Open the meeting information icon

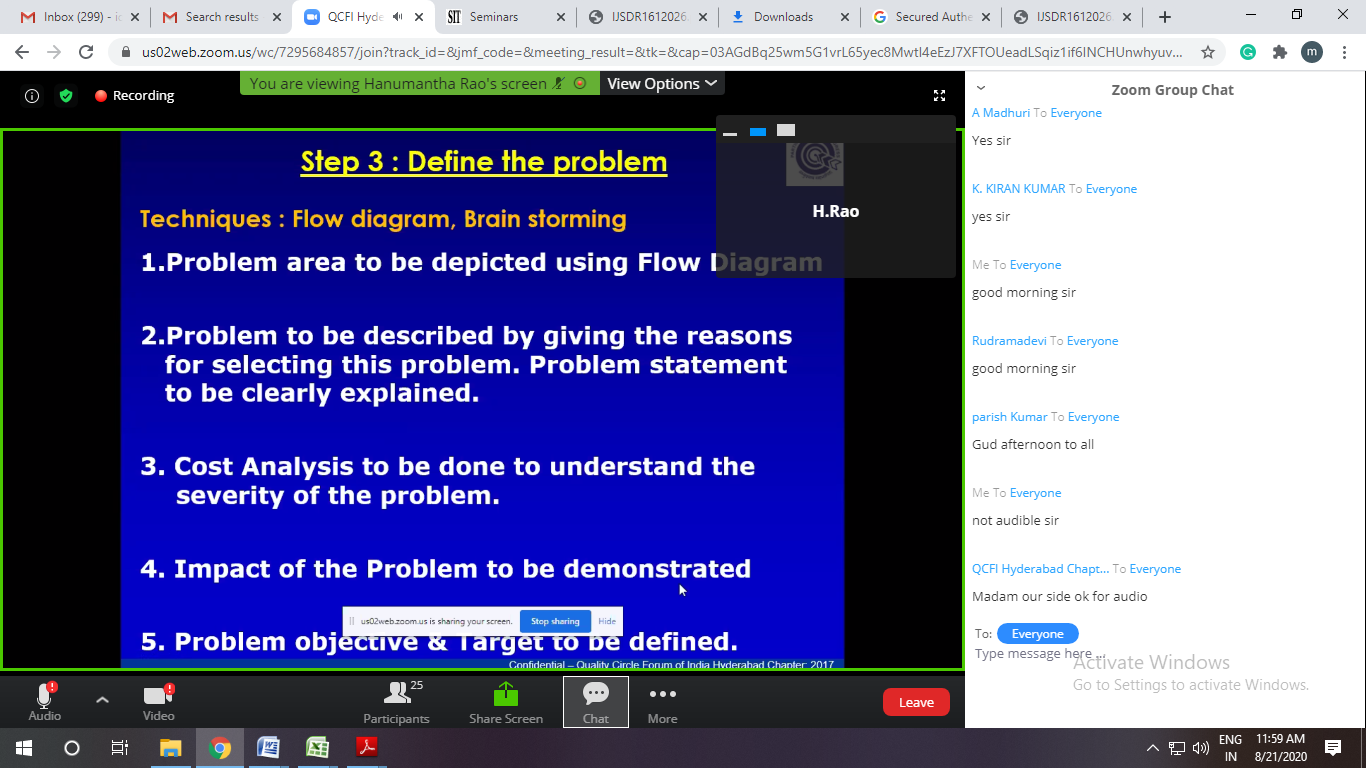[x=32, y=96]
